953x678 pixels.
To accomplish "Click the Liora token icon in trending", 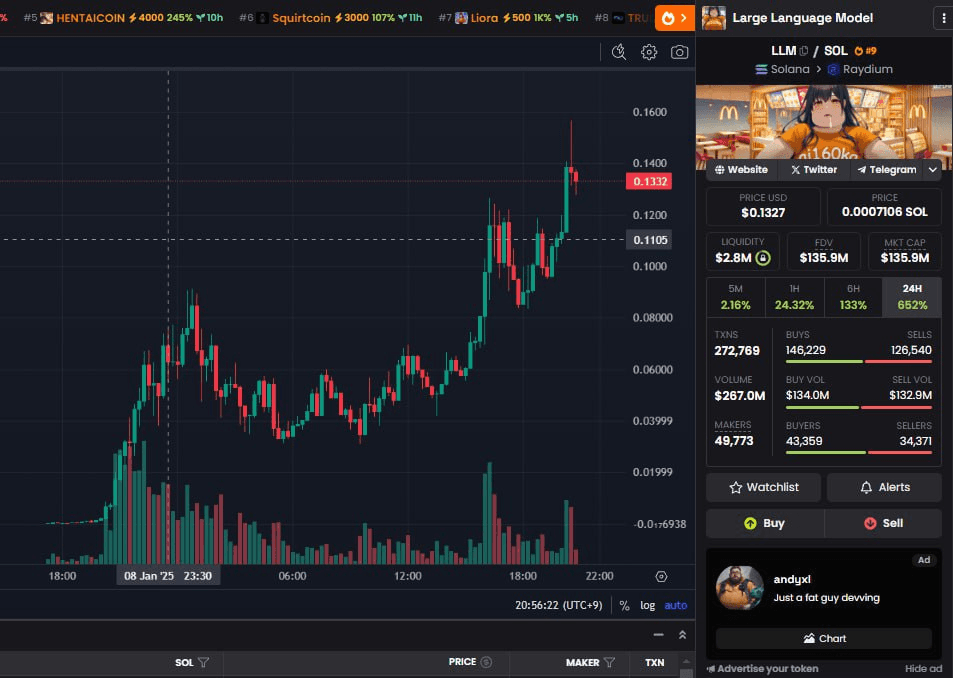I will point(461,18).
